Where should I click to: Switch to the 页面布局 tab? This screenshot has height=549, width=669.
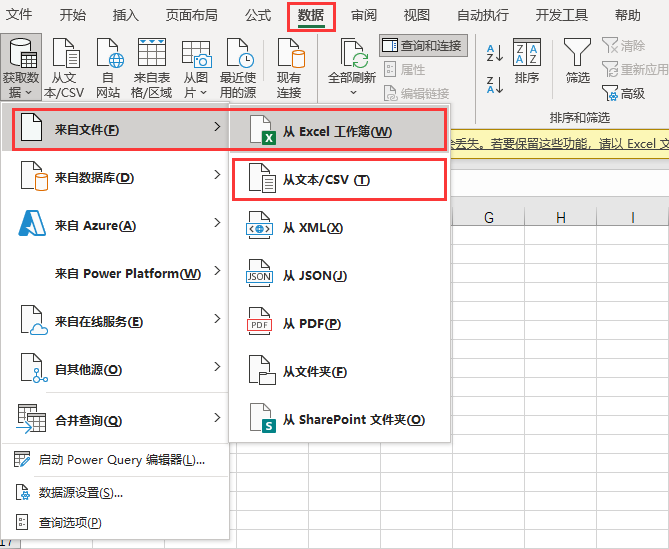click(x=192, y=15)
